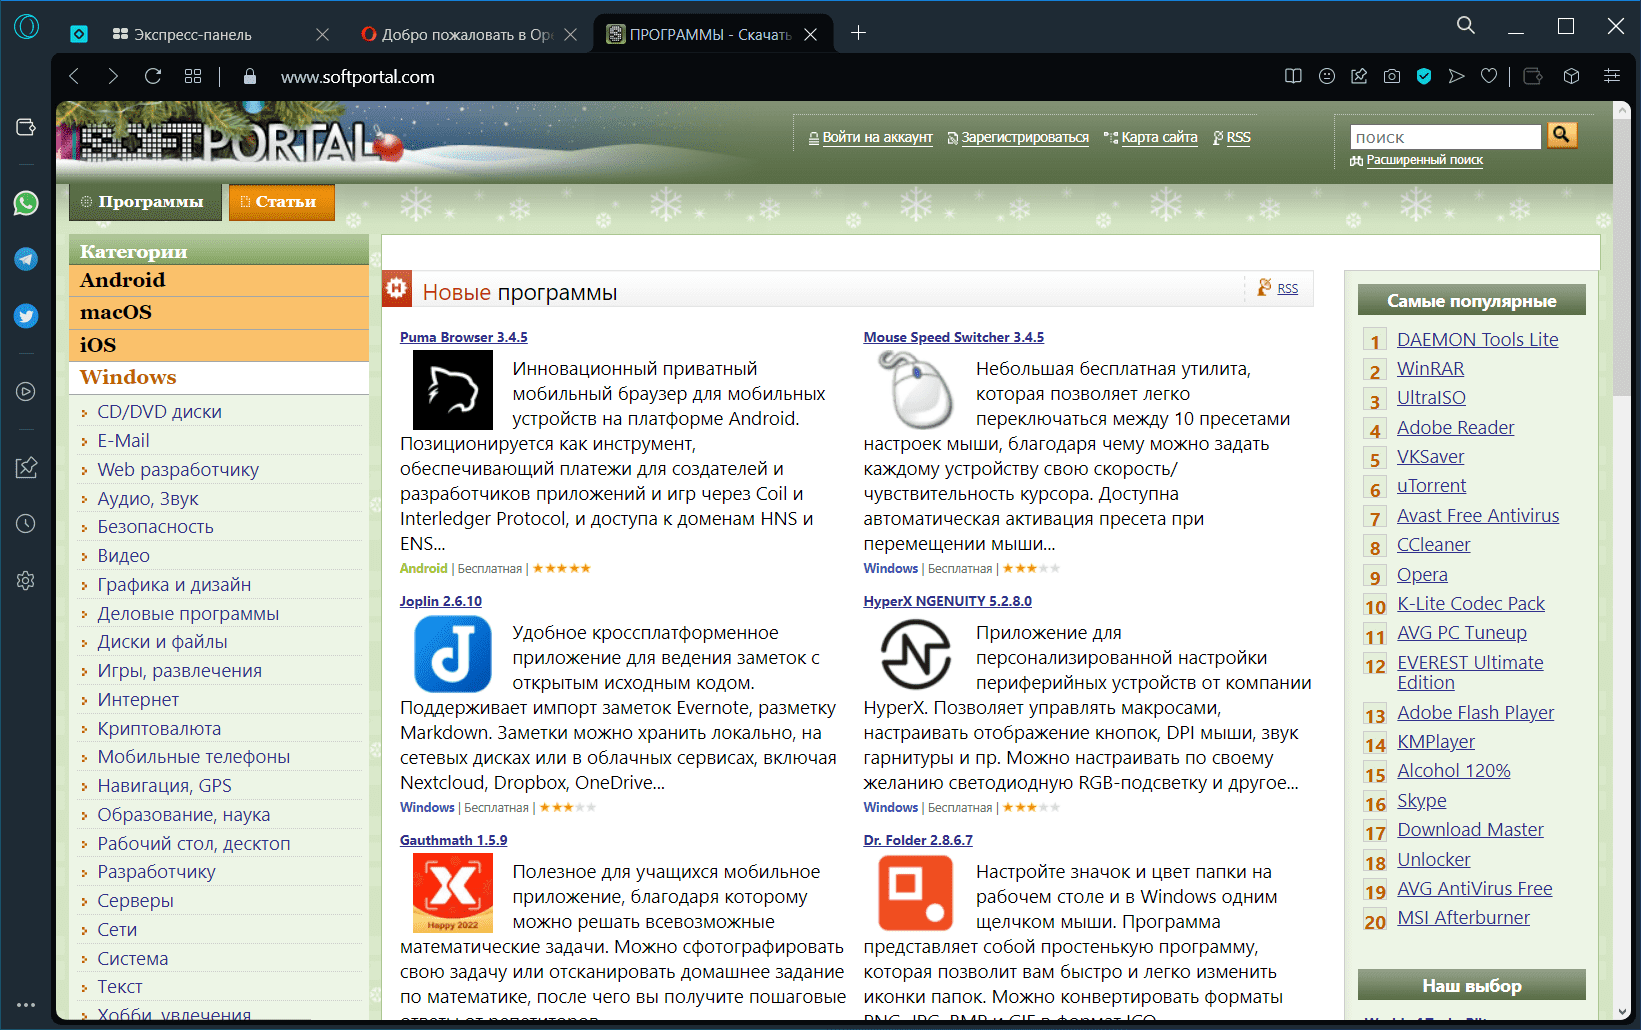
Task: Open DAEMON Tools Lite from popular list
Action: pyautogui.click(x=1477, y=339)
